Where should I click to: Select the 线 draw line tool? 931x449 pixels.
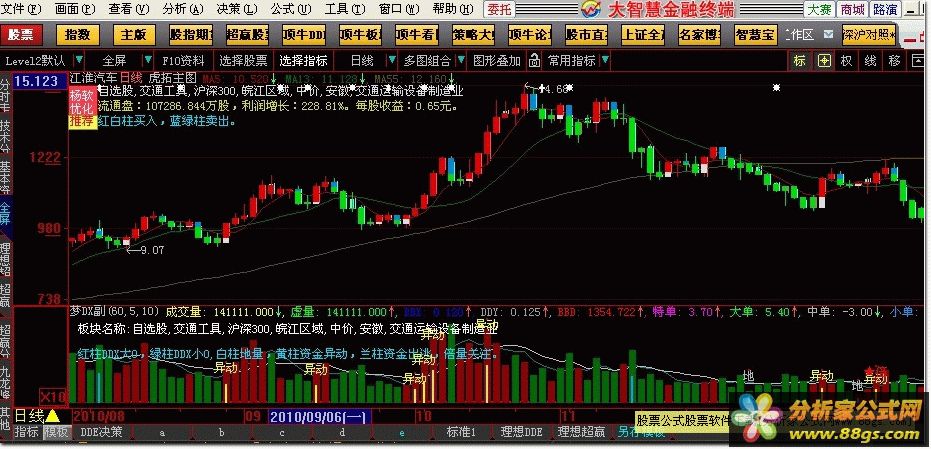point(870,61)
